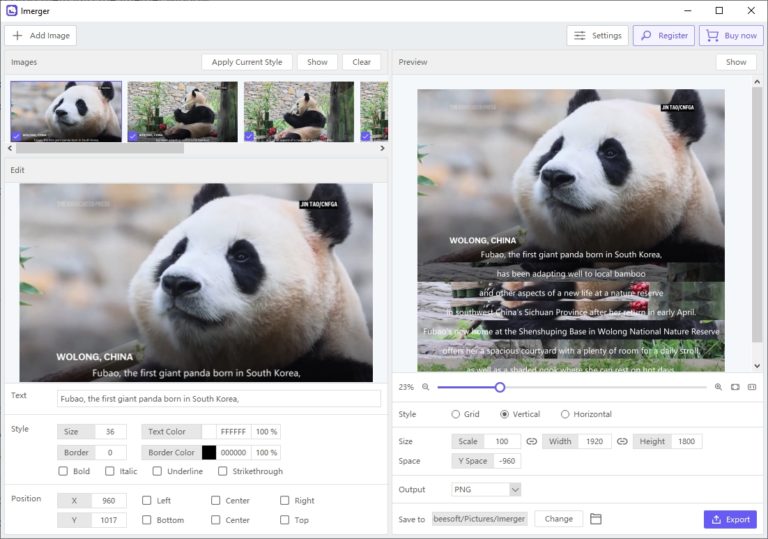This screenshot has height=539, width=768.
Task: Click the zoom in magnifier icon
Action: click(718, 387)
